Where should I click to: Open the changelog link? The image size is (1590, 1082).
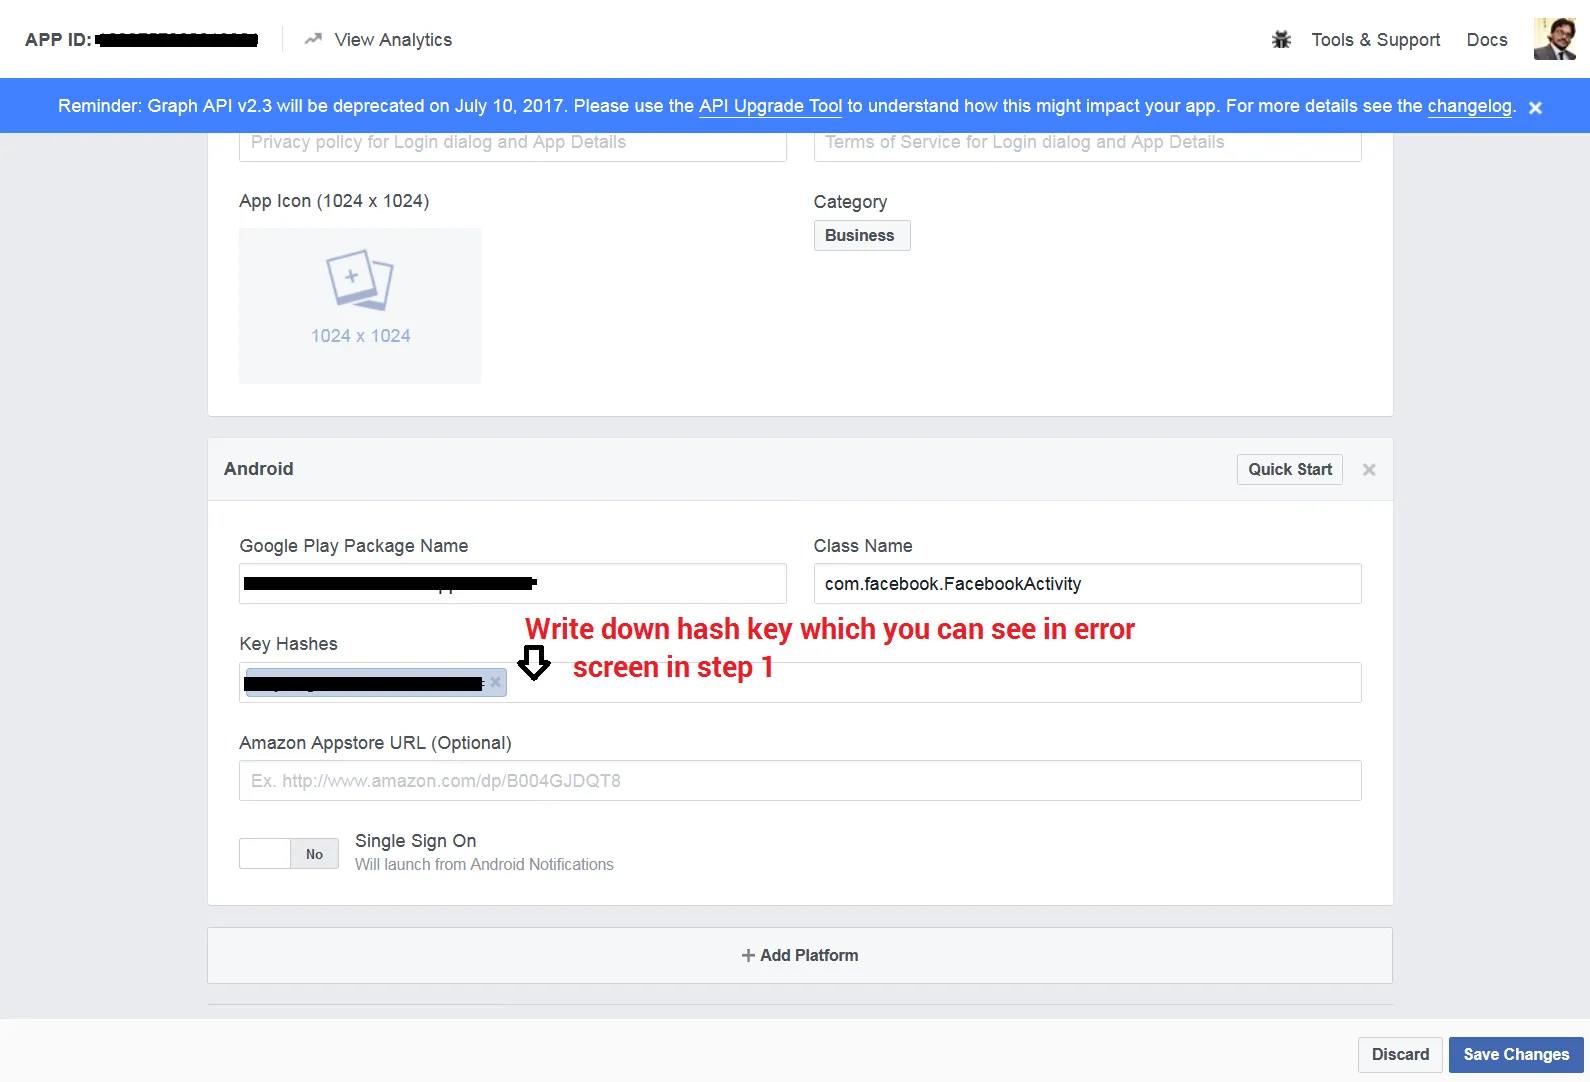click(x=1470, y=106)
